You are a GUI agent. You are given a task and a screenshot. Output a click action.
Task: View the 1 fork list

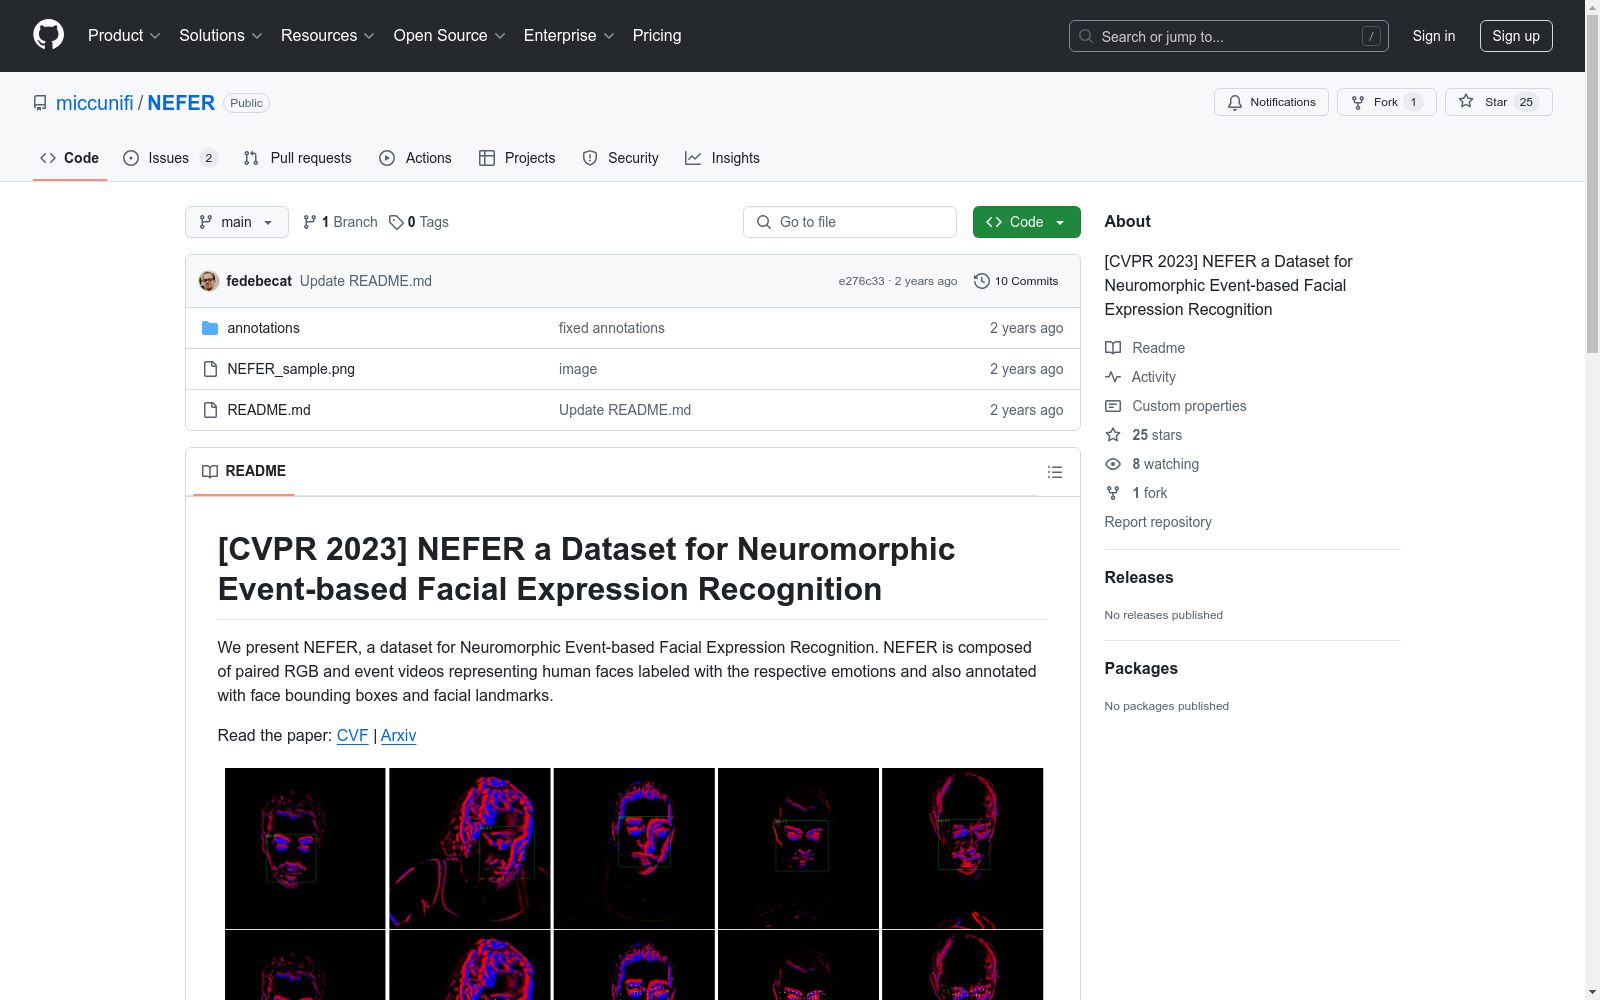(x=1136, y=493)
